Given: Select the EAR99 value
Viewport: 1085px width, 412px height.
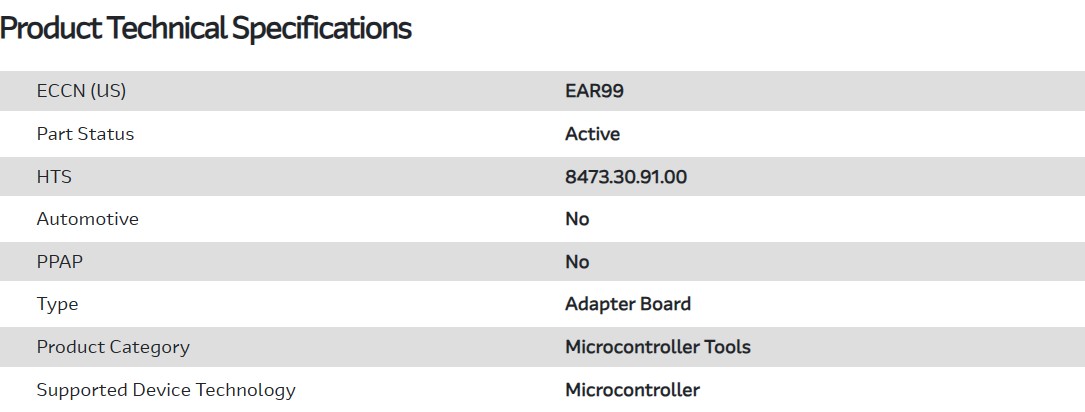Looking at the screenshot, I should click(595, 91).
